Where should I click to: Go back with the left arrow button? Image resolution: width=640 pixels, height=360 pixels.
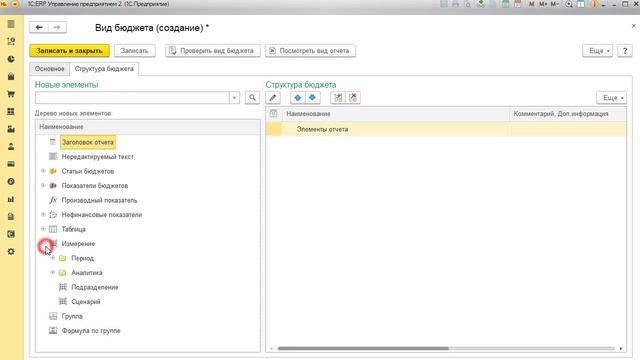39,27
